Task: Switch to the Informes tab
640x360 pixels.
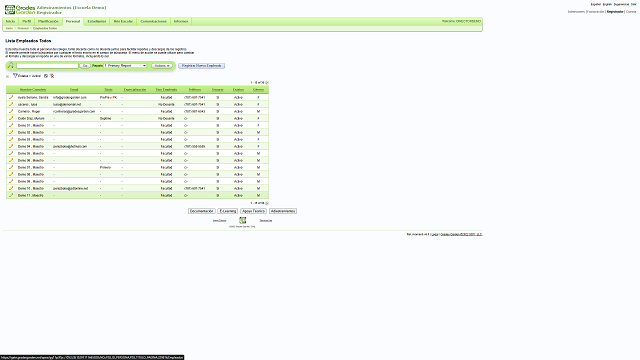Action: (181, 21)
